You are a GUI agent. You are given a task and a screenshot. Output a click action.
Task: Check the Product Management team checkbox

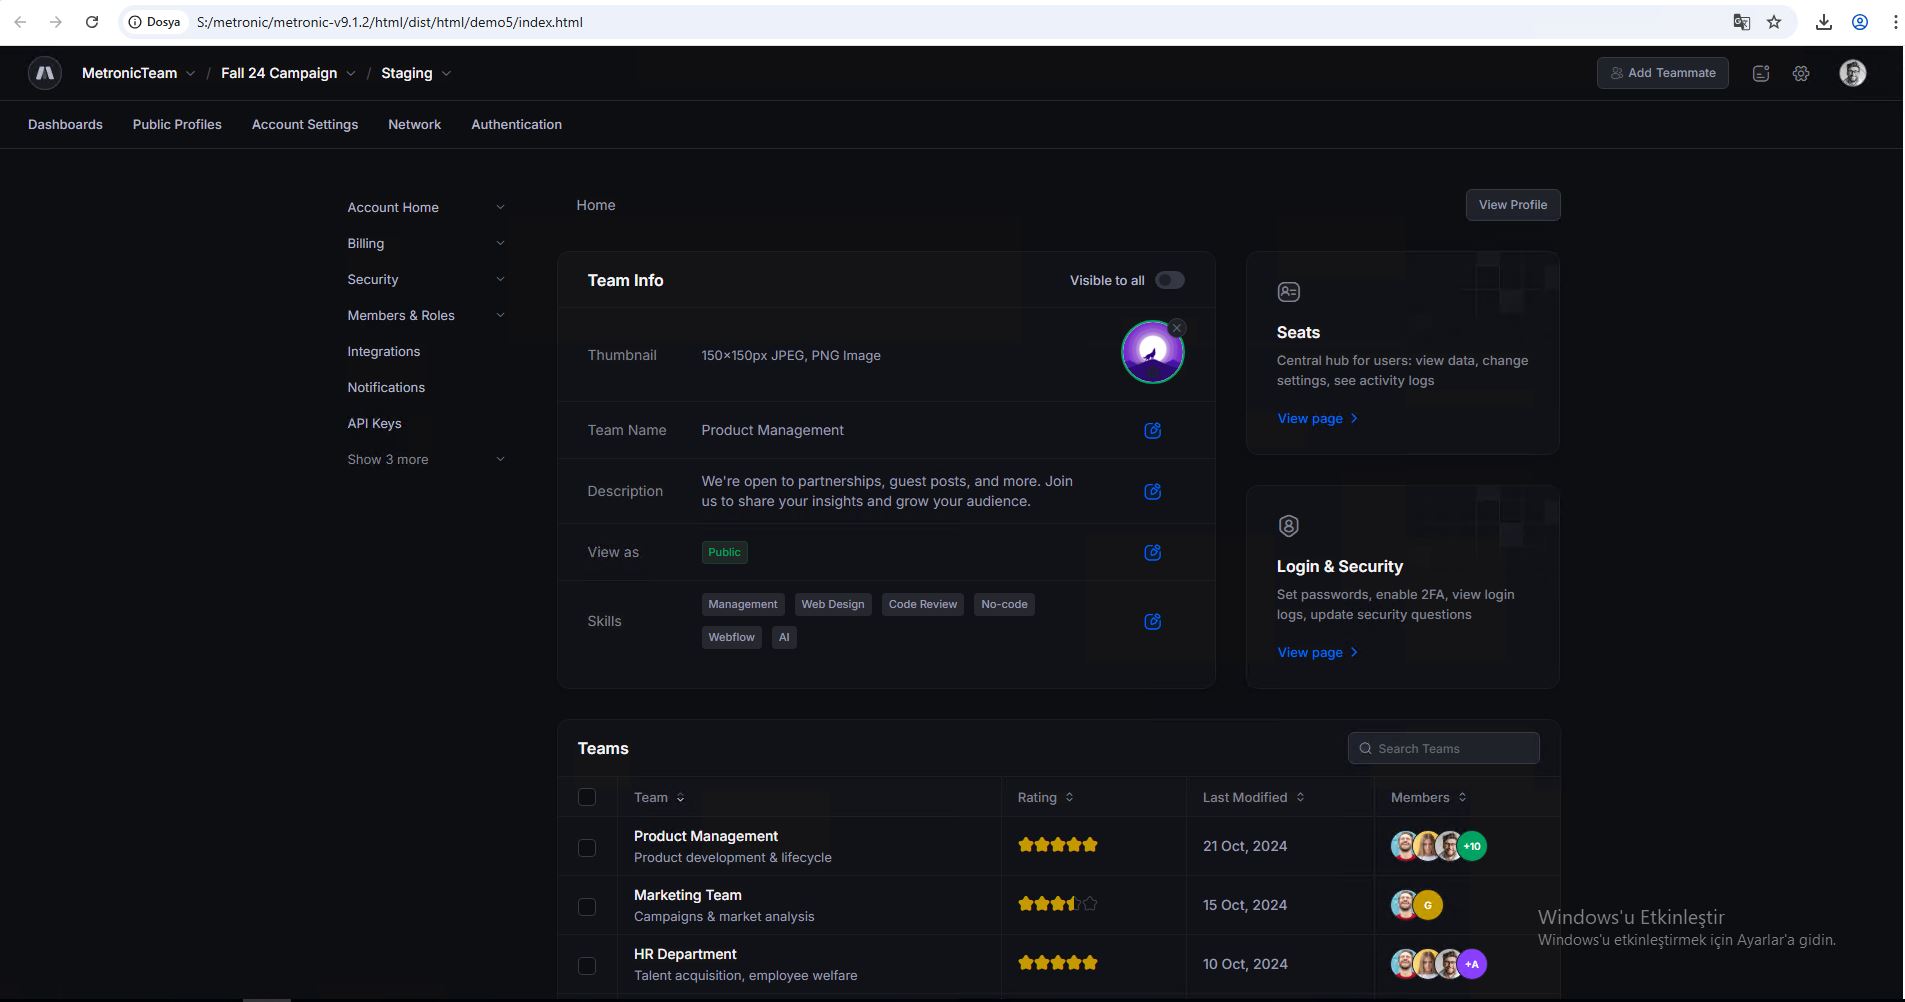[587, 848]
